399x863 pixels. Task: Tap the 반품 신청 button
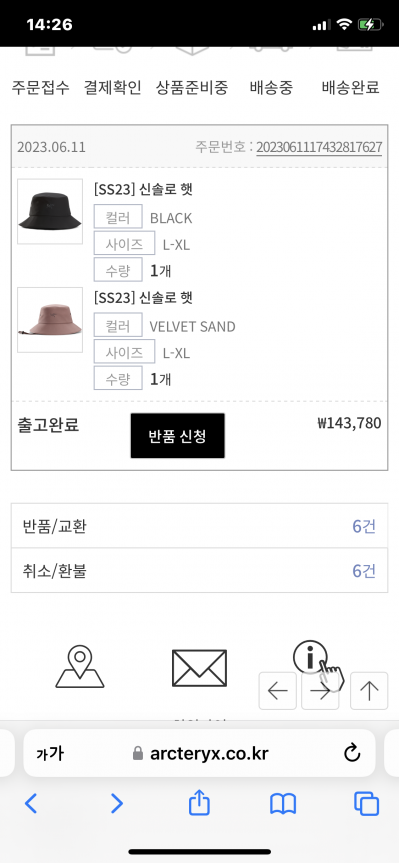(x=177, y=436)
